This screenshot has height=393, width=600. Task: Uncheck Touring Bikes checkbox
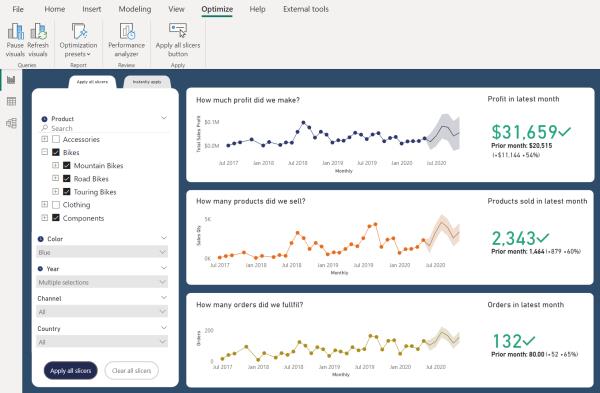[x=67, y=192]
